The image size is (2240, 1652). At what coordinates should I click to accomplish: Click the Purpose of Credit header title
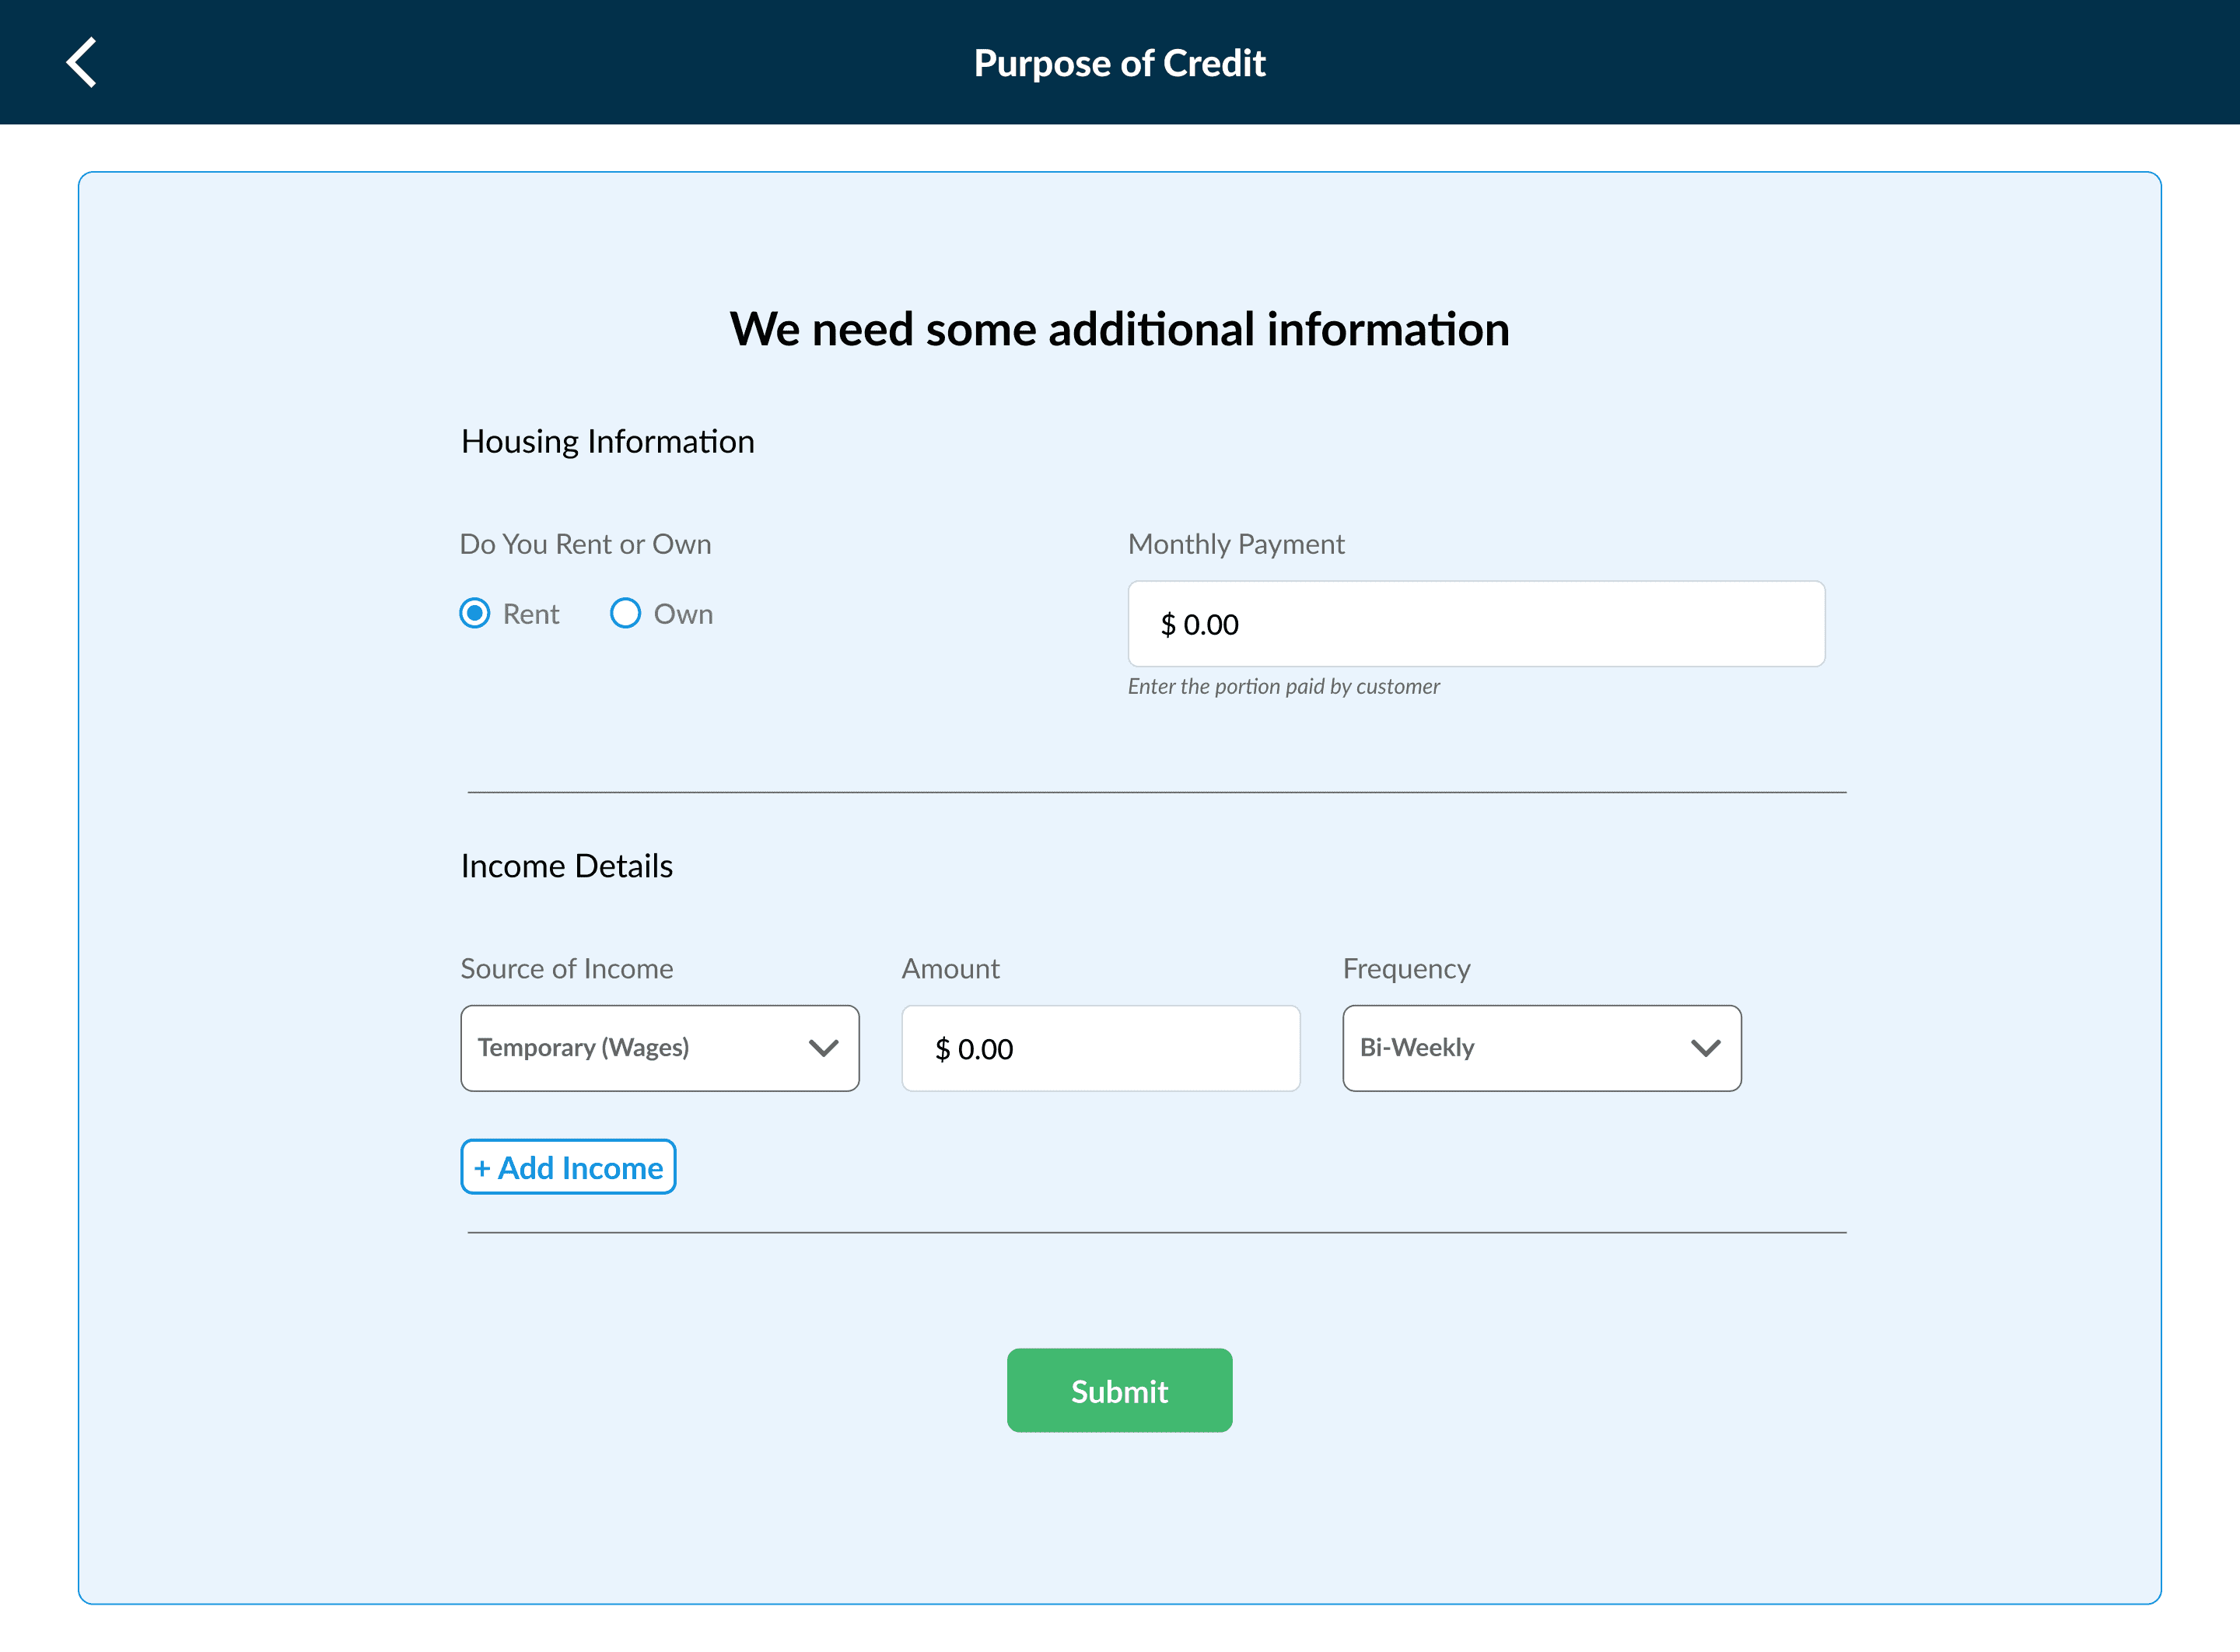click(1119, 63)
